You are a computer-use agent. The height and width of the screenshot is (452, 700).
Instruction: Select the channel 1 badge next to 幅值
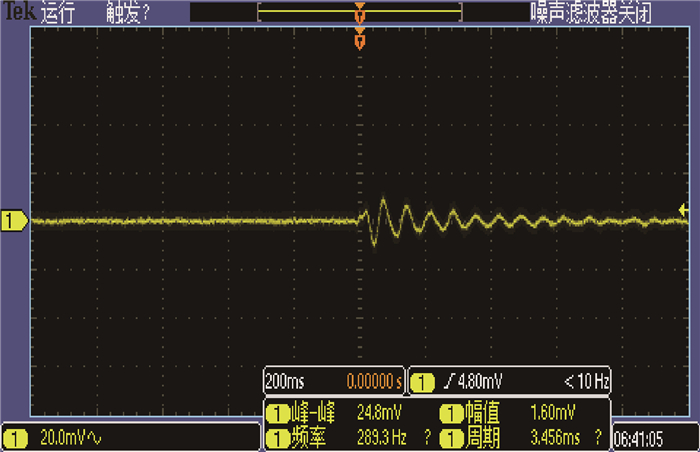(450, 413)
